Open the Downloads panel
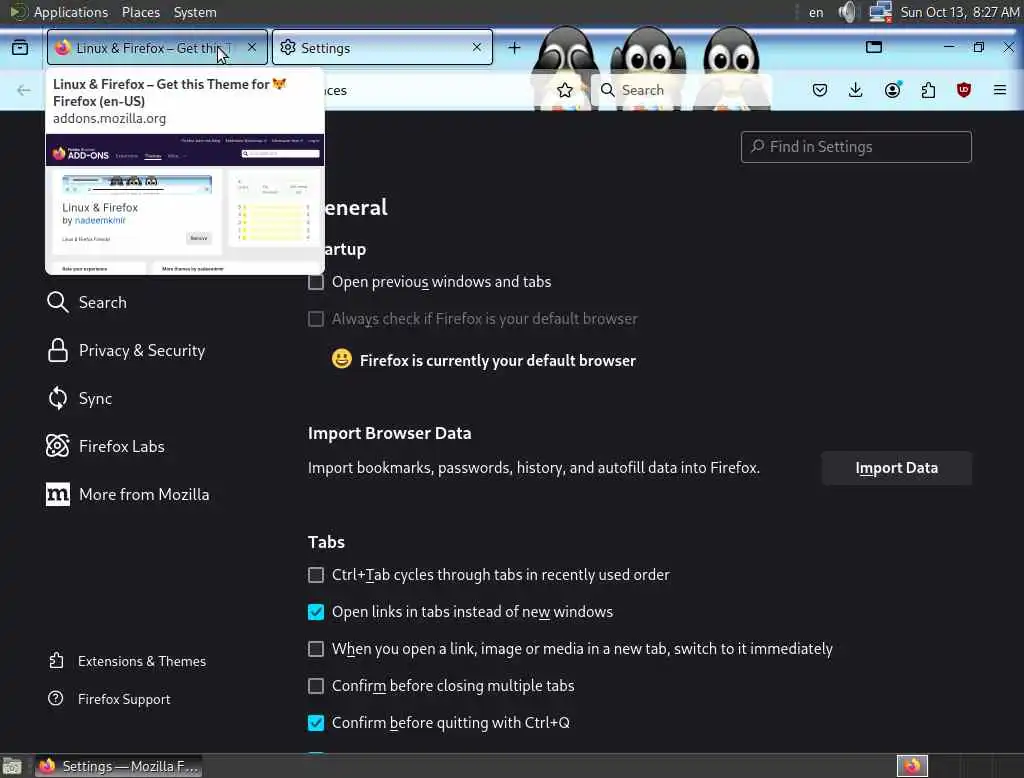 (856, 90)
